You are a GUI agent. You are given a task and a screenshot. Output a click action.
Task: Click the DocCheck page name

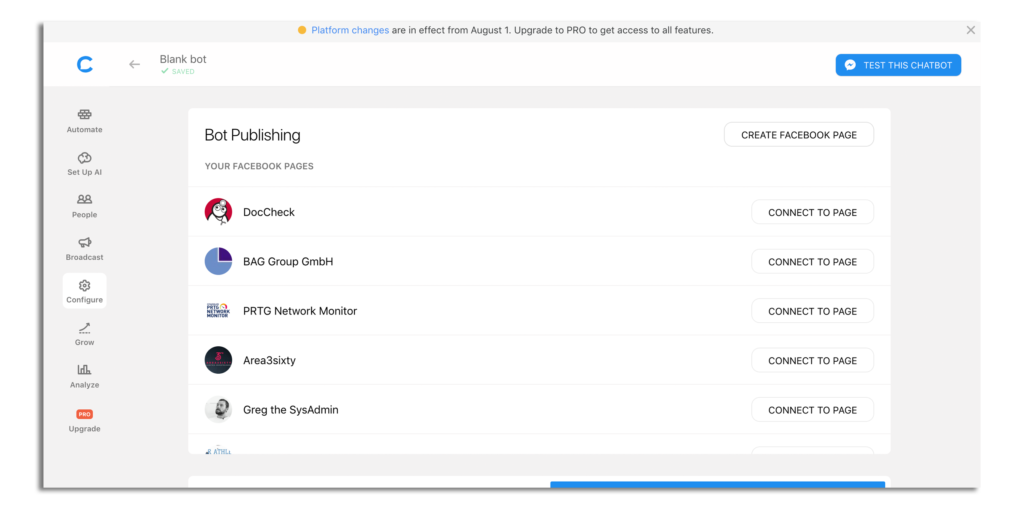[269, 212]
